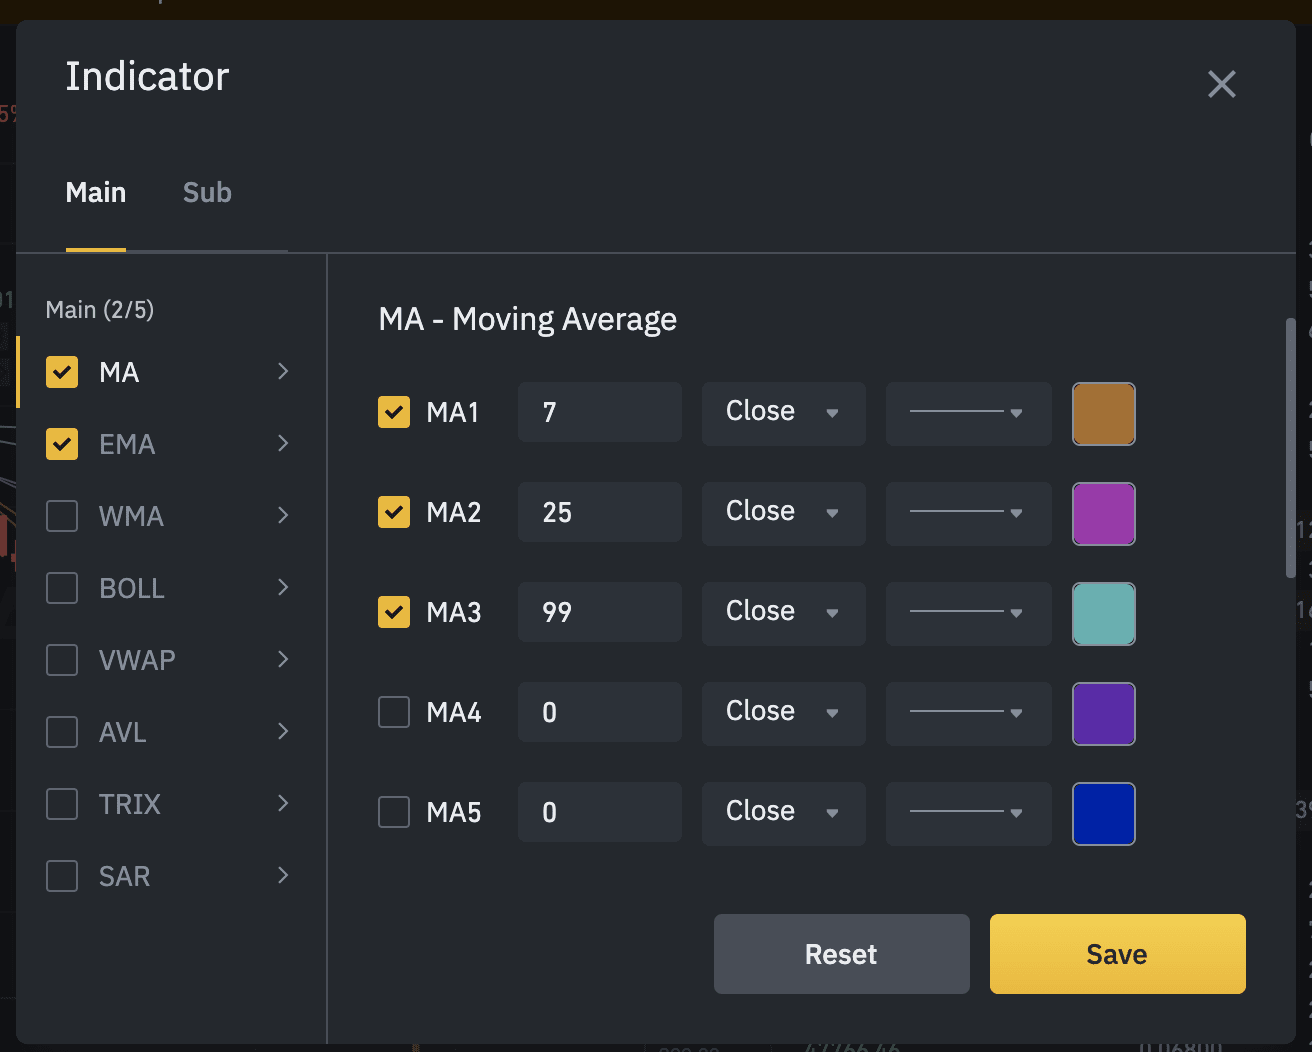Expand MA settings with its chevron arrow

point(283,372)
